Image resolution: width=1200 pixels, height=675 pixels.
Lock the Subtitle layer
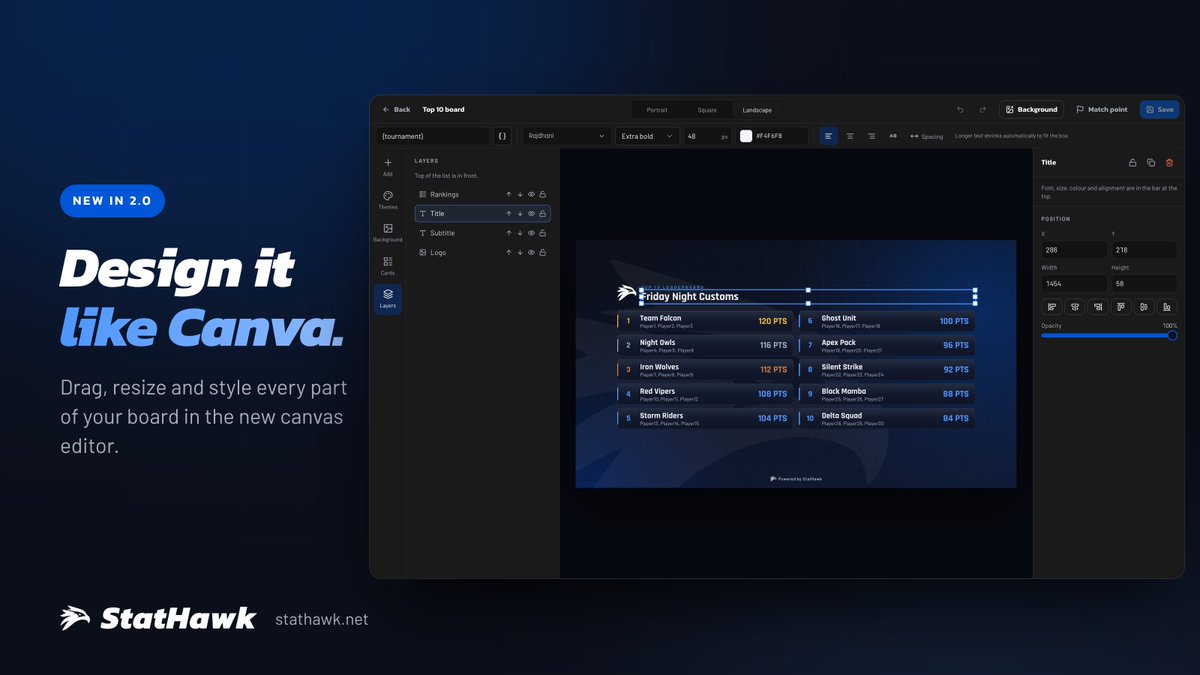pos(543,233)
